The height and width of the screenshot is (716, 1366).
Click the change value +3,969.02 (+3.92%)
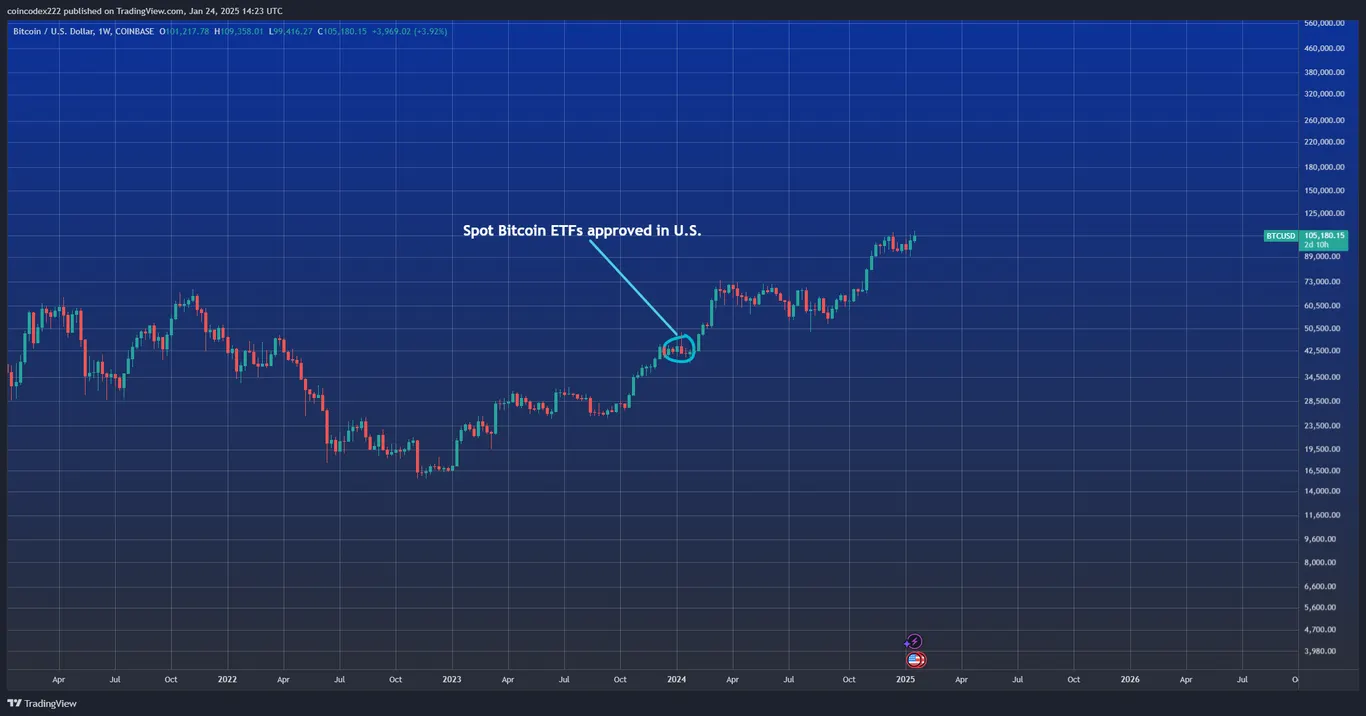[411, 31]
